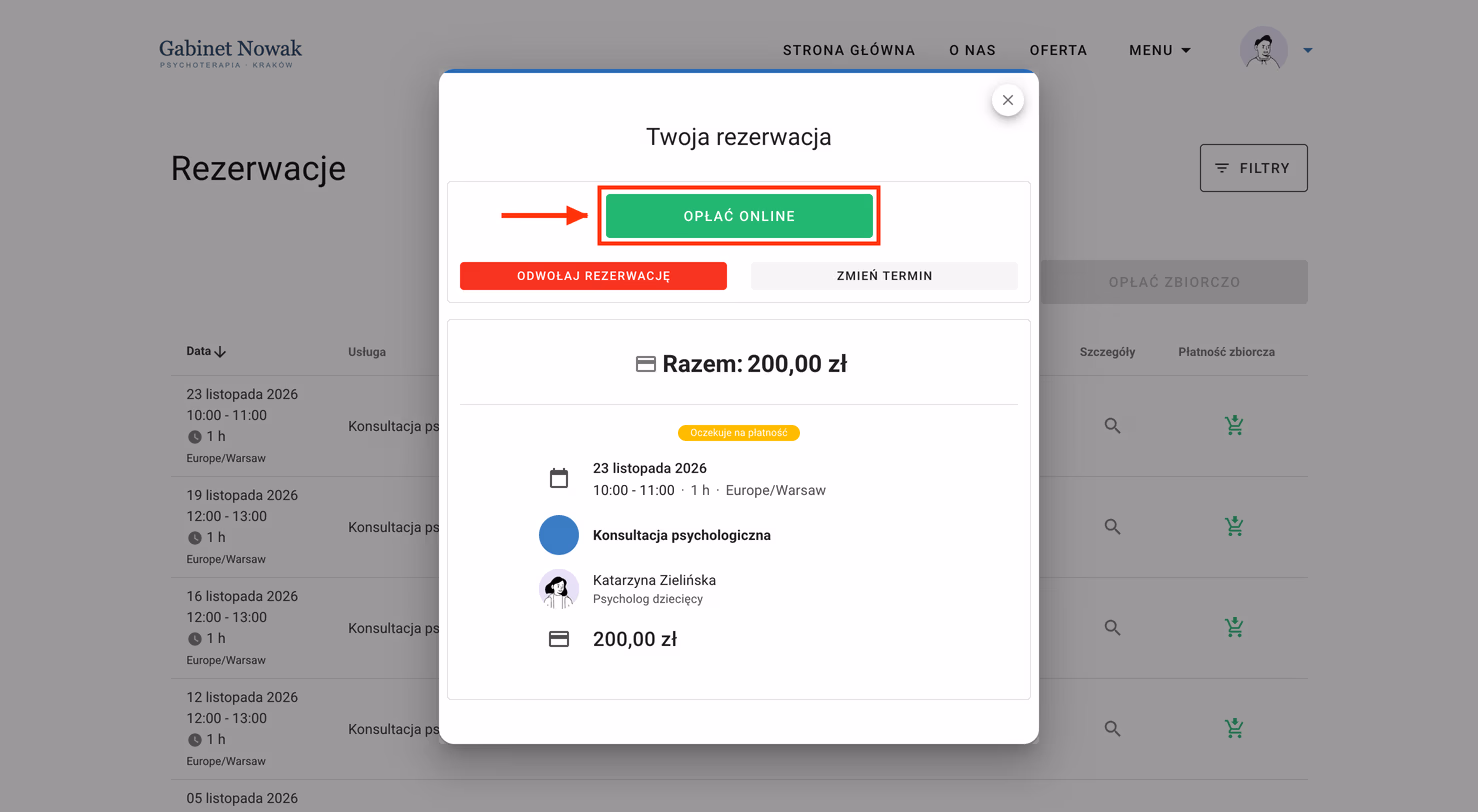
Task: Click Katarzyna Zielińska's avatar picture
Action: 559,589
